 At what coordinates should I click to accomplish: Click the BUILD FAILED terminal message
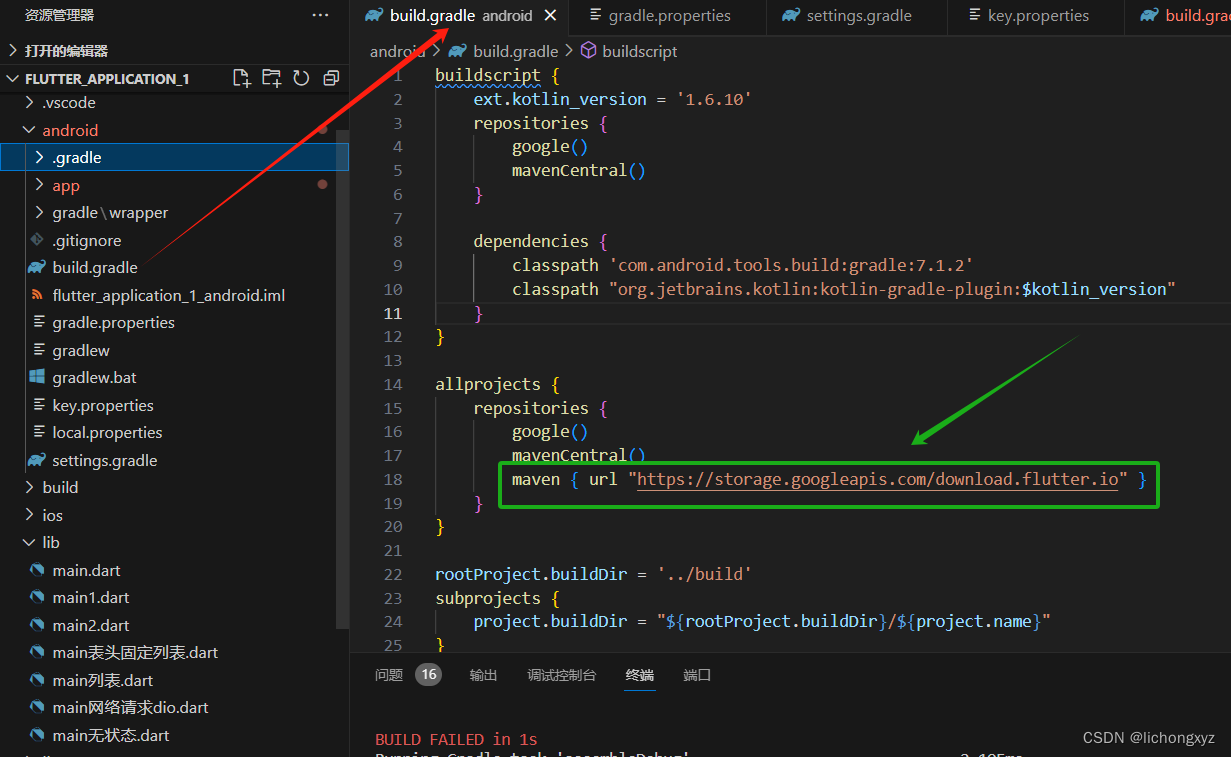456,739
